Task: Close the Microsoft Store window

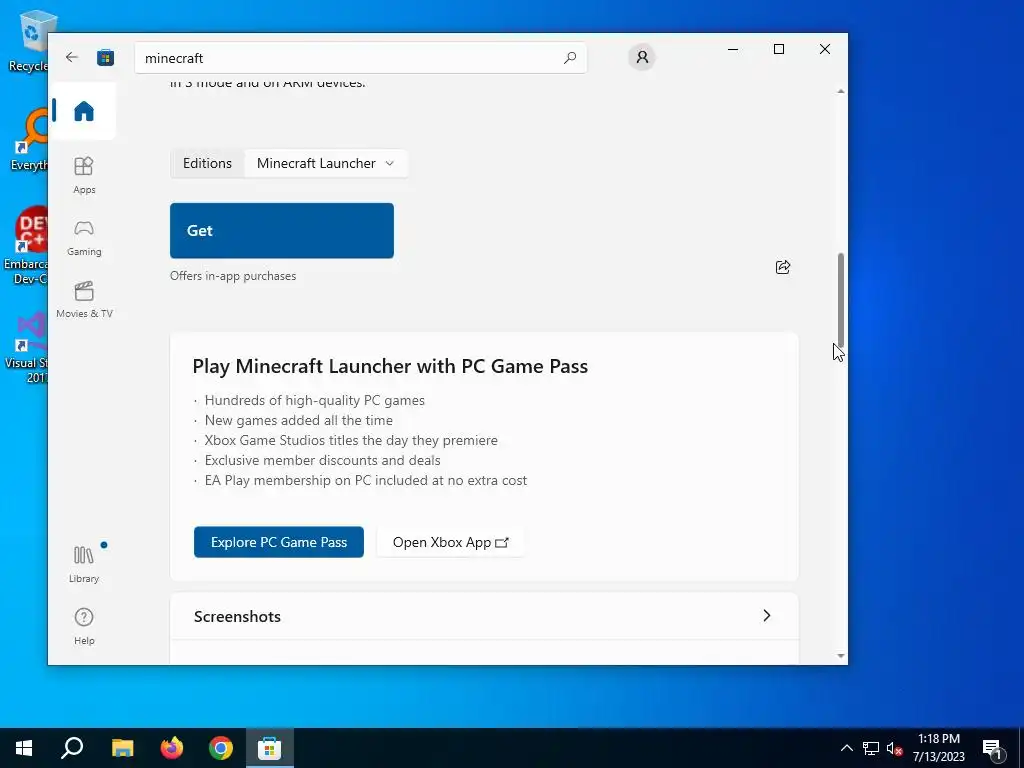Action: point(825,49)
